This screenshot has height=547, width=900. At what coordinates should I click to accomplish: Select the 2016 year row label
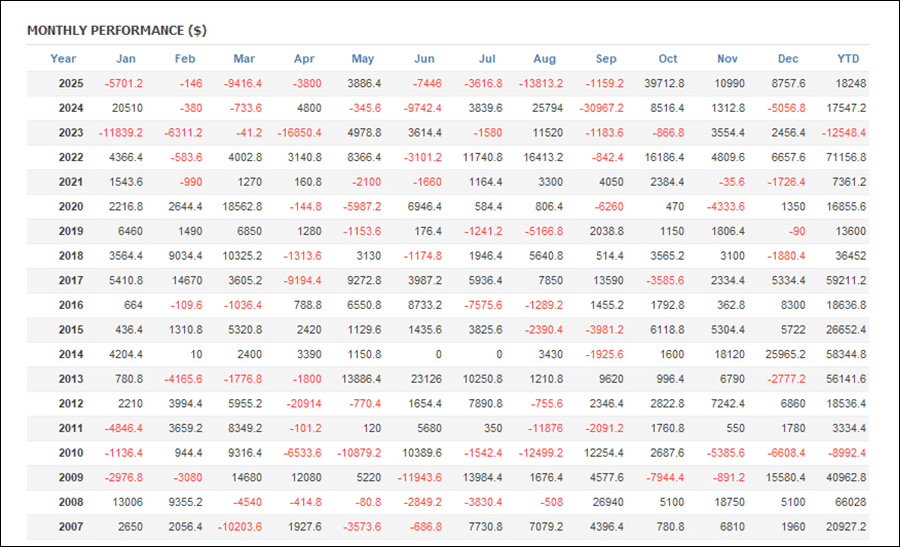tap(71, 305)
